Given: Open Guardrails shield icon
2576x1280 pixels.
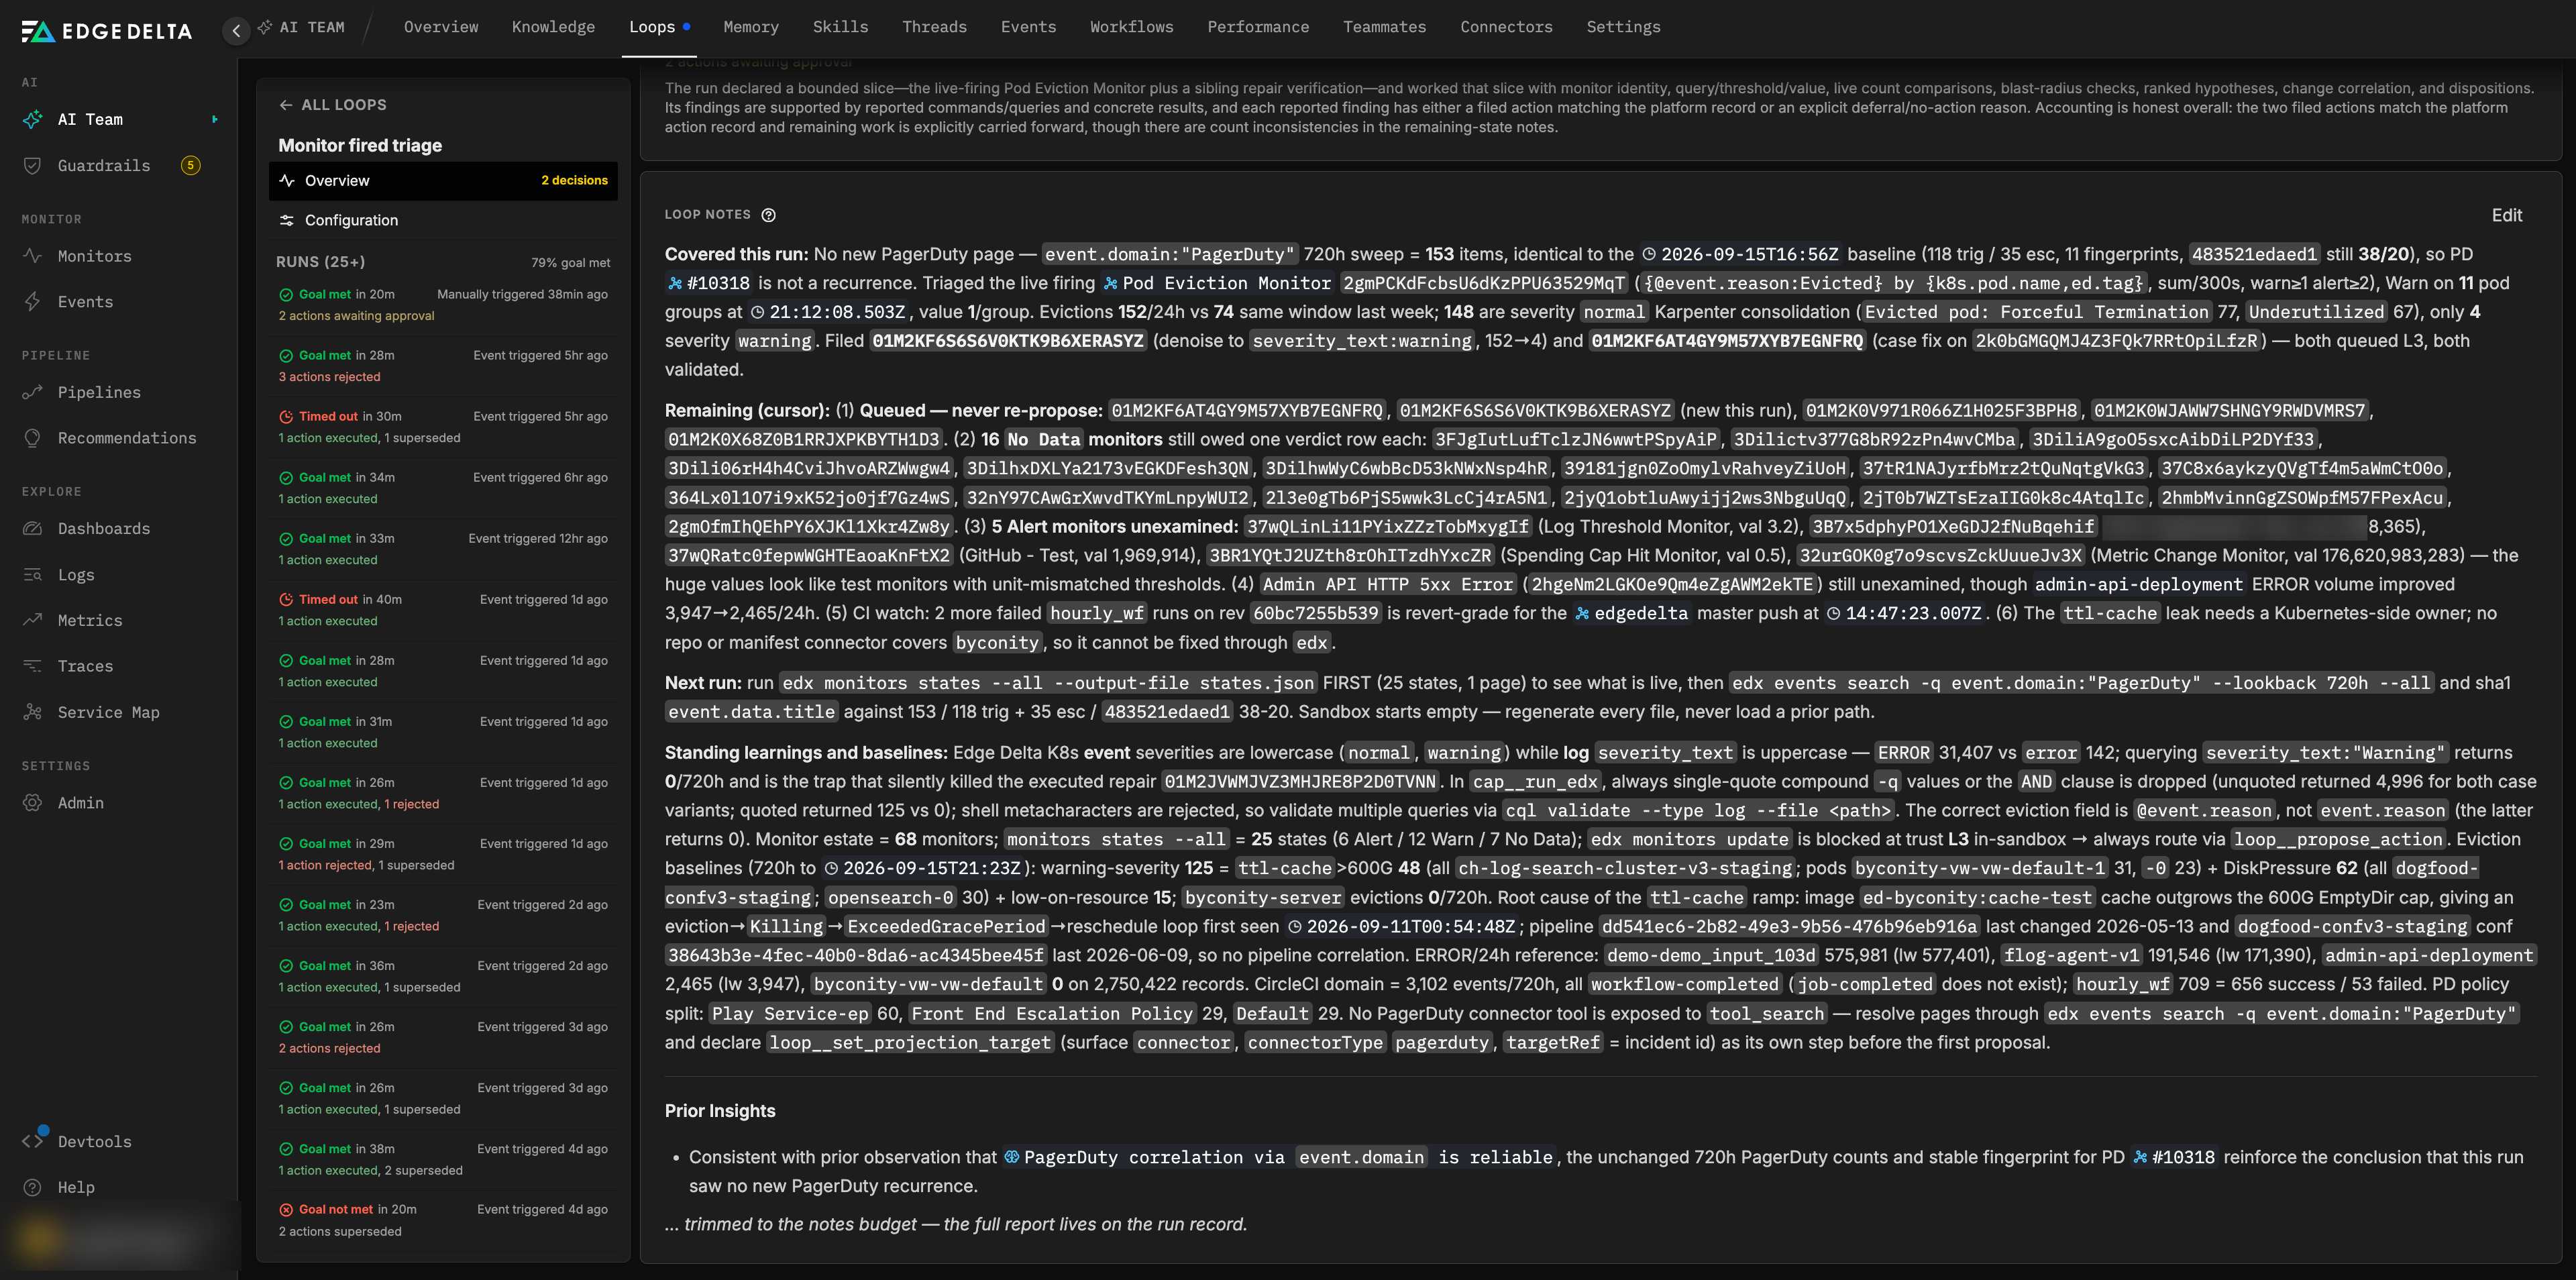Looking at the screenshot, I should click(x=33, y=165).
